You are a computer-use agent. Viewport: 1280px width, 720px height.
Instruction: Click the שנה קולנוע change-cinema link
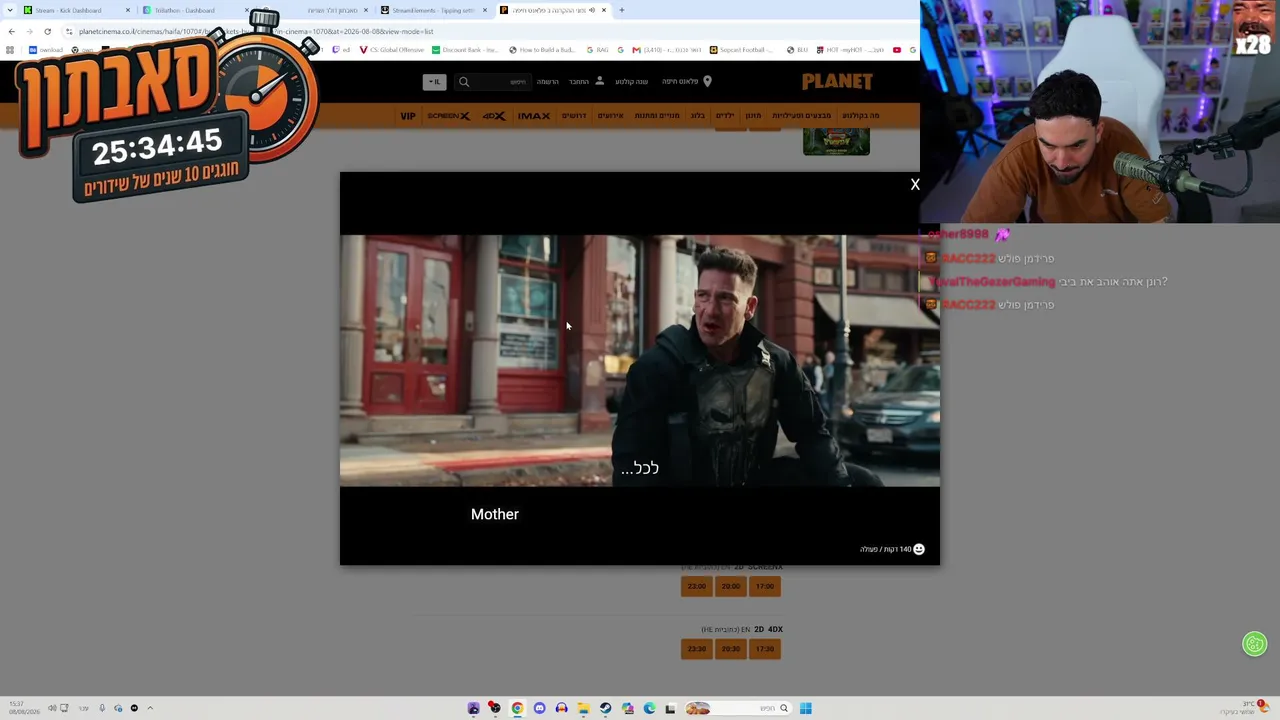click(632, 82)
